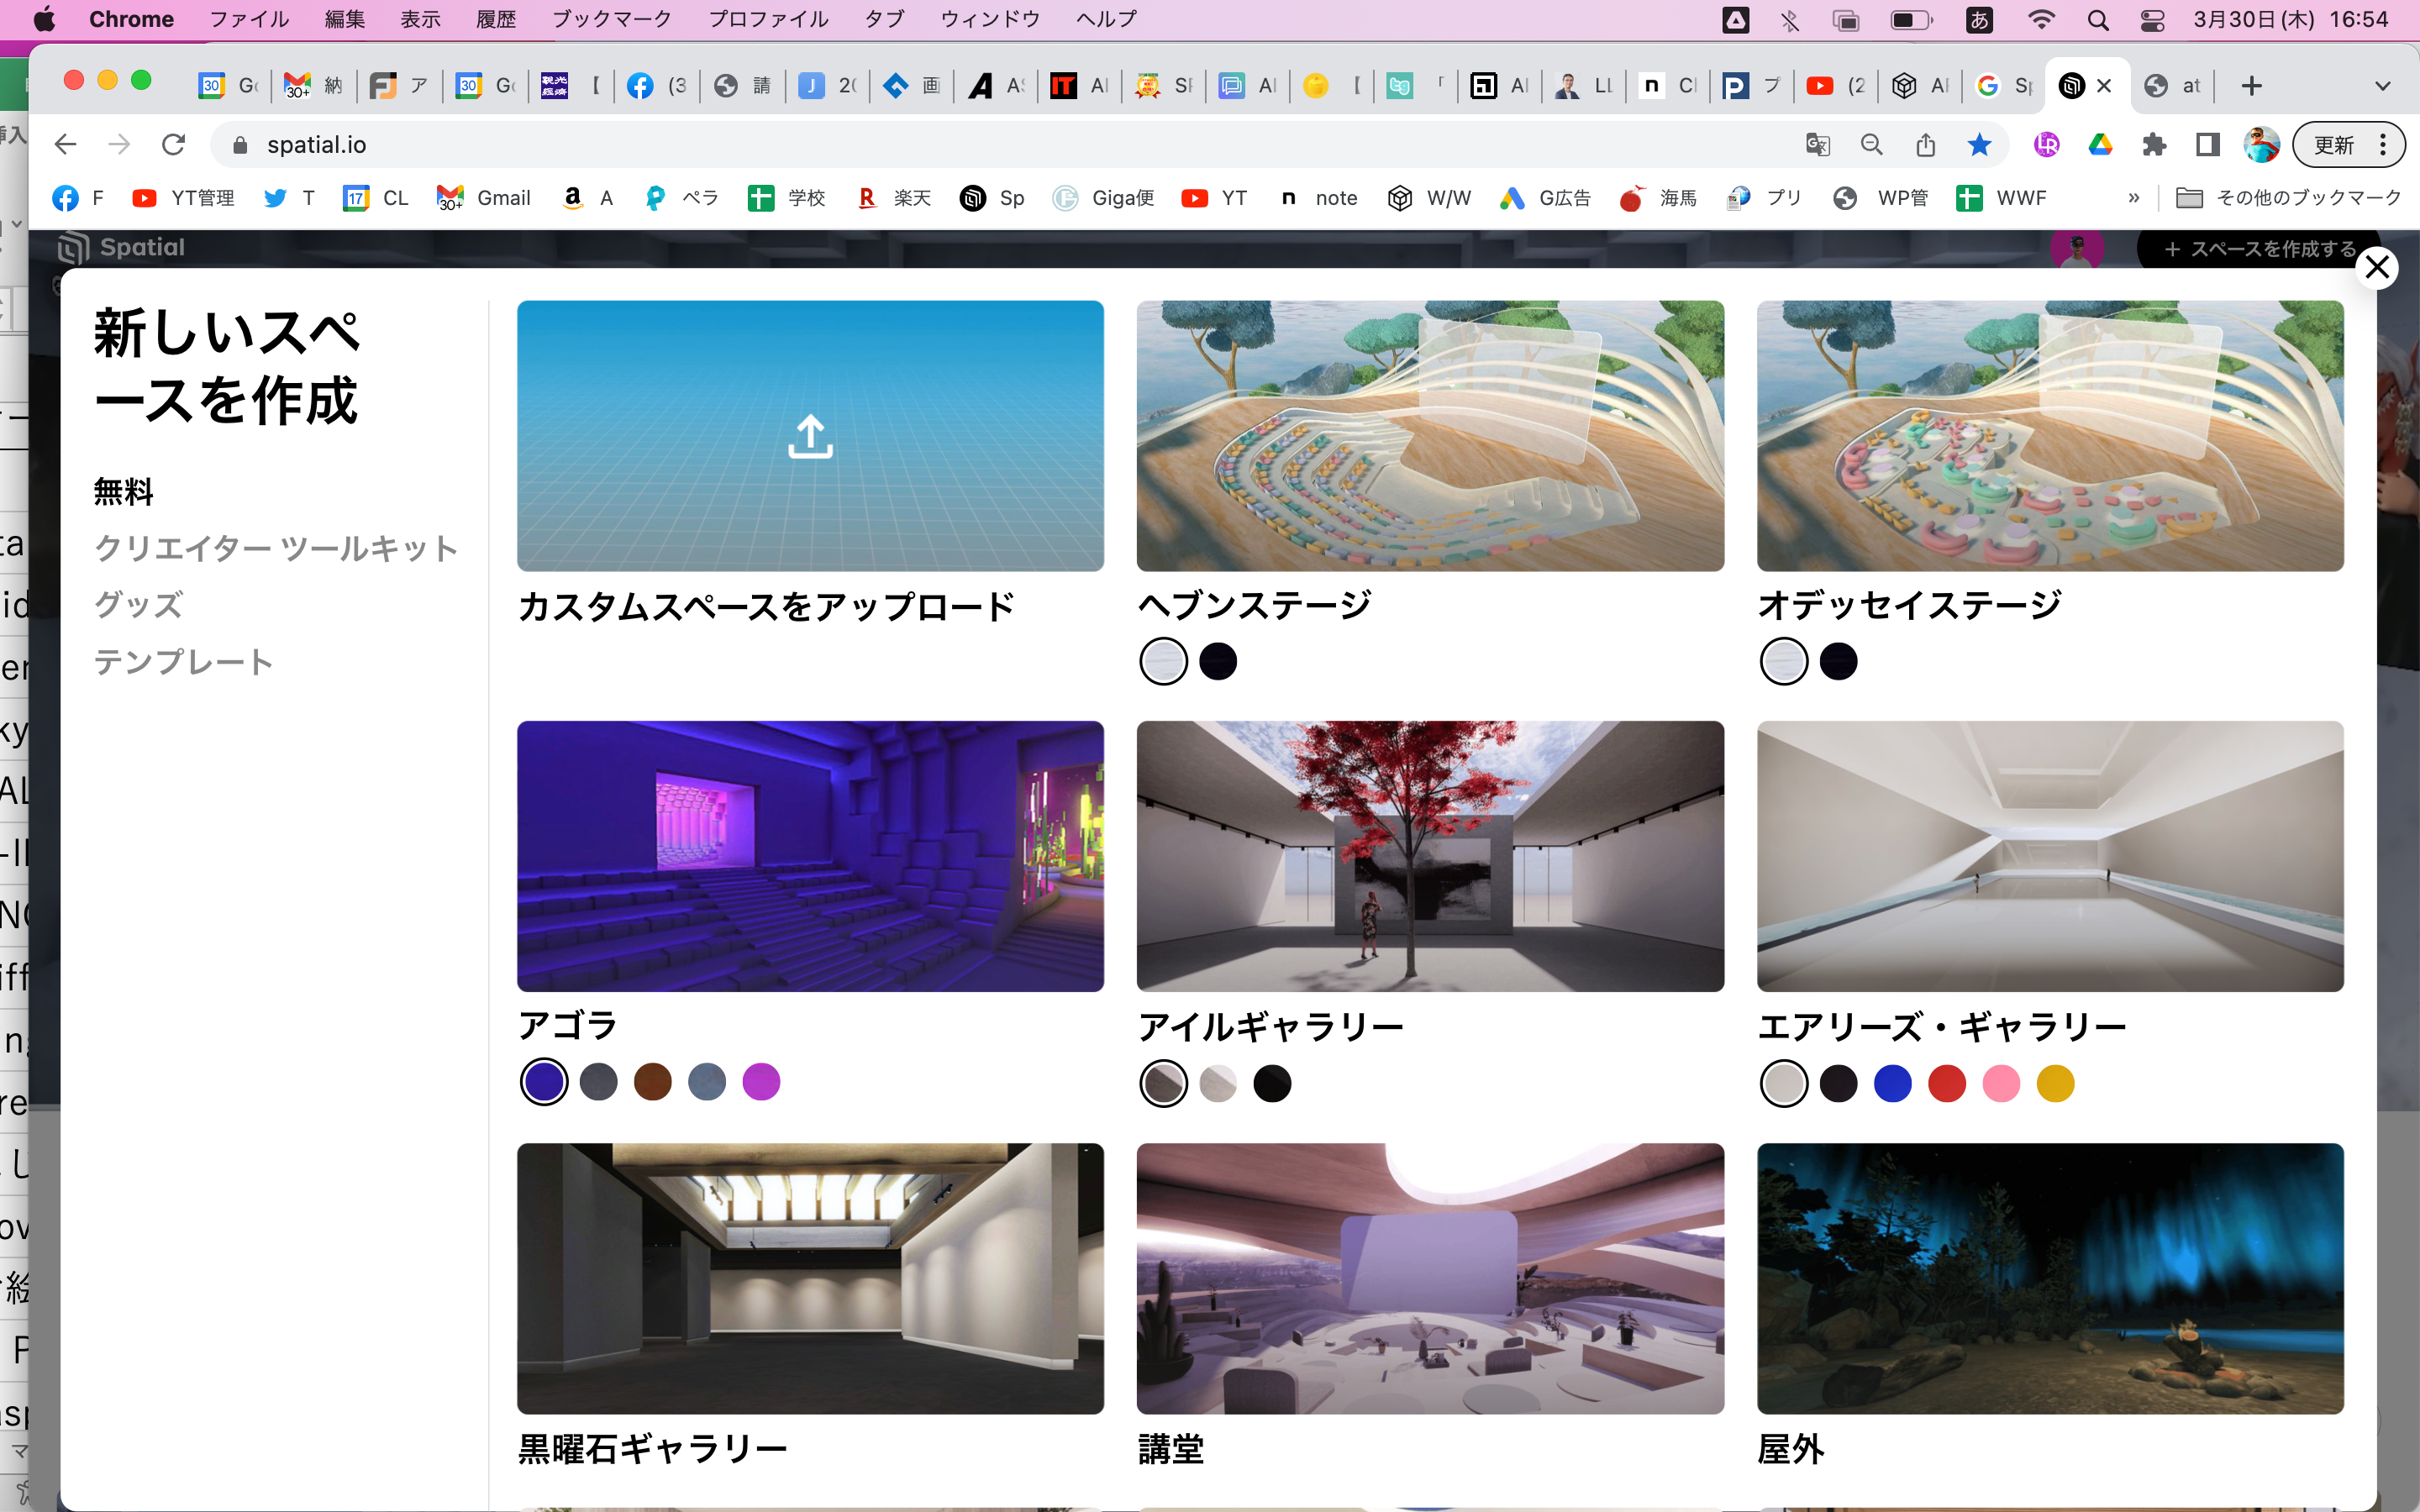Click the Google Translate icon in address bar
The width and height of the screenshot is (2420, 1512).
tap(1817, 145)
